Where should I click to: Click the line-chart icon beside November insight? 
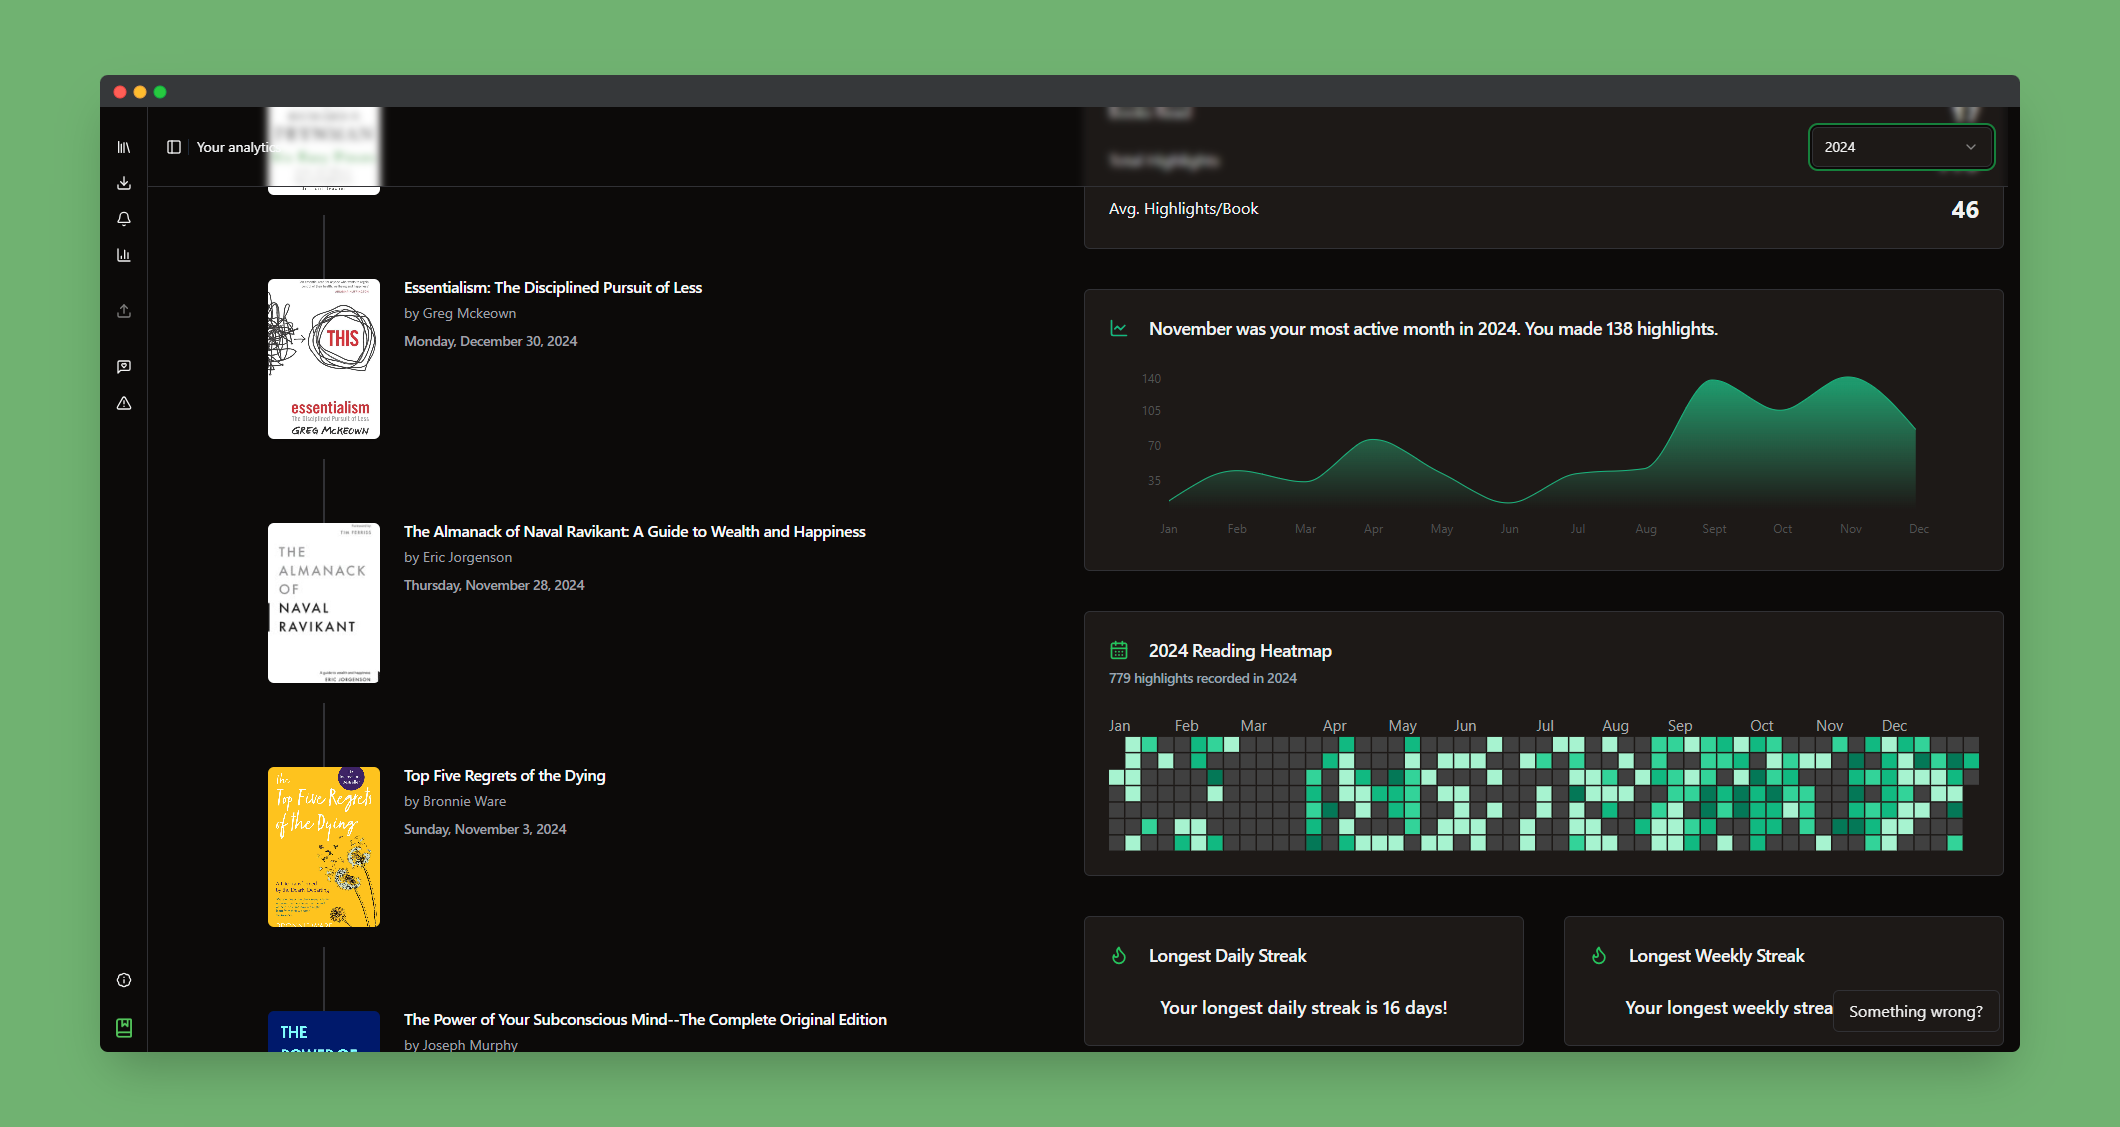1120,328
